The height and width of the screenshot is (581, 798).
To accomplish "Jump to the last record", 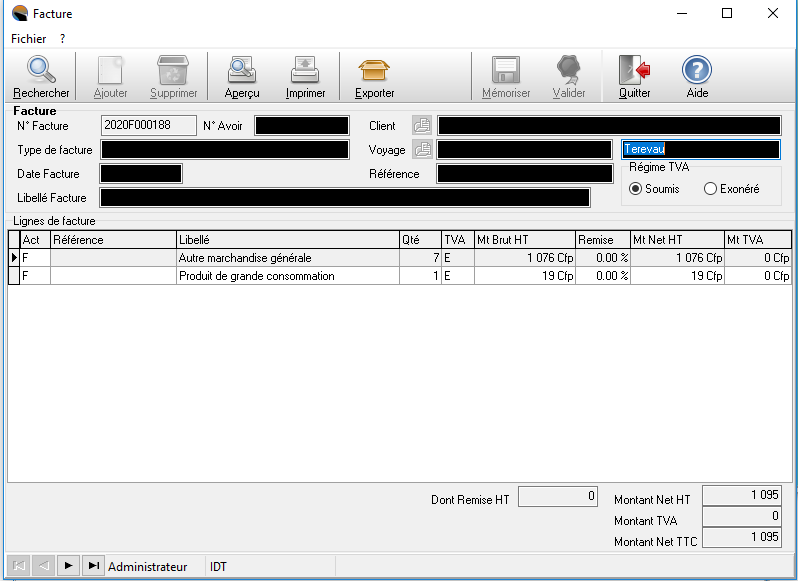I will click(x=93, y=566).
